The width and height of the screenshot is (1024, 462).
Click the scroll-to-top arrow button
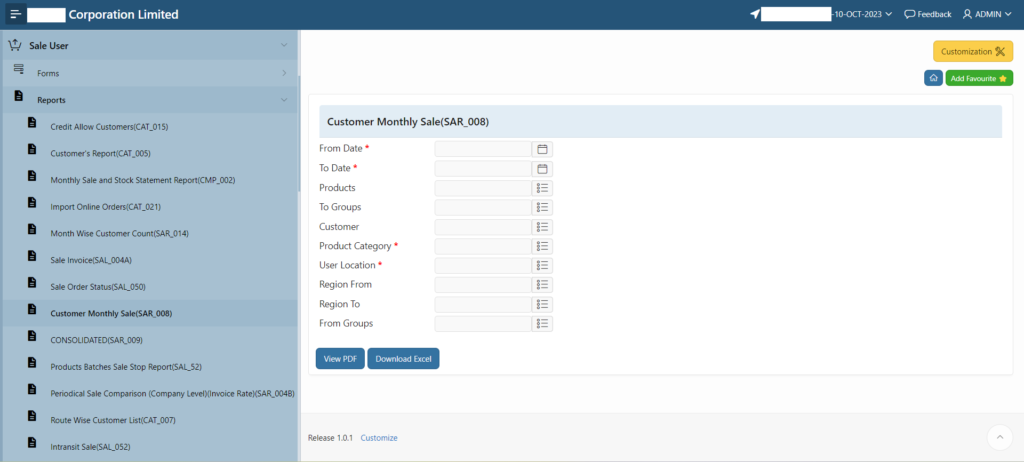pos(1000,438)
